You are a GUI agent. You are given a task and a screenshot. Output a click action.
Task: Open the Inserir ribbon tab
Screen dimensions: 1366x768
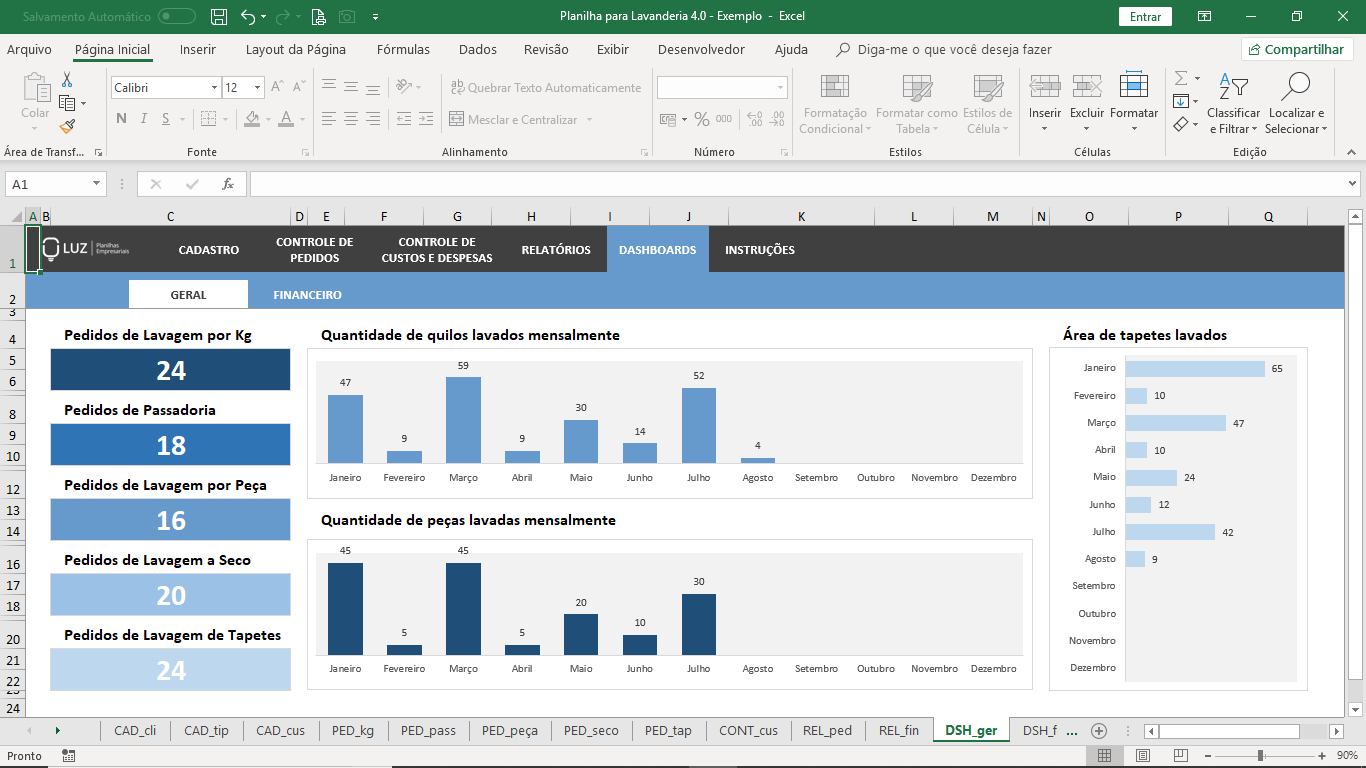click(x=198, y=49)
